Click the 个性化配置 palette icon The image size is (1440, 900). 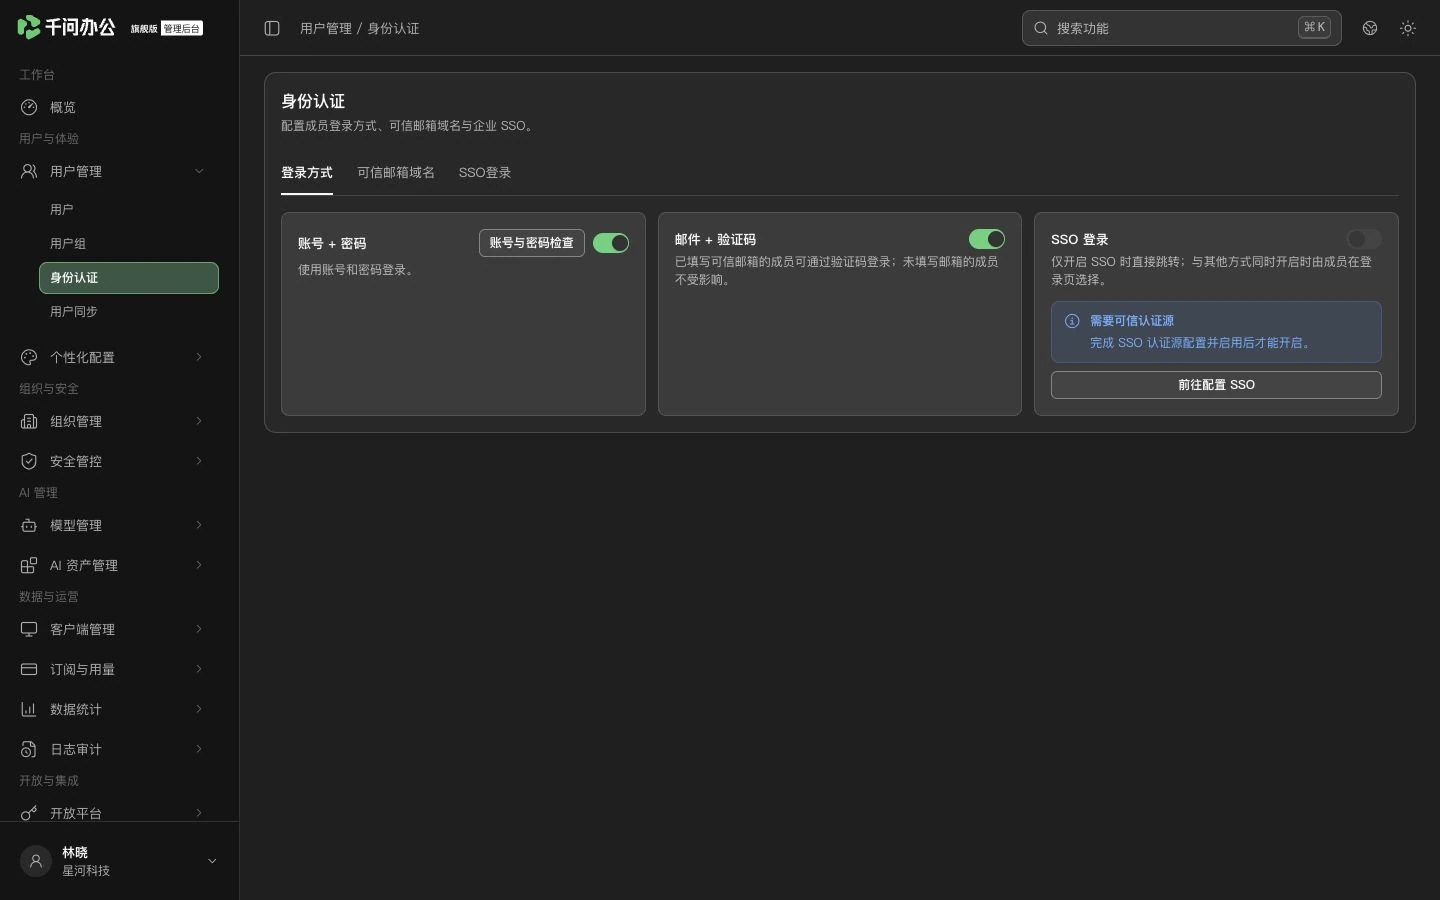click(29, 357)
